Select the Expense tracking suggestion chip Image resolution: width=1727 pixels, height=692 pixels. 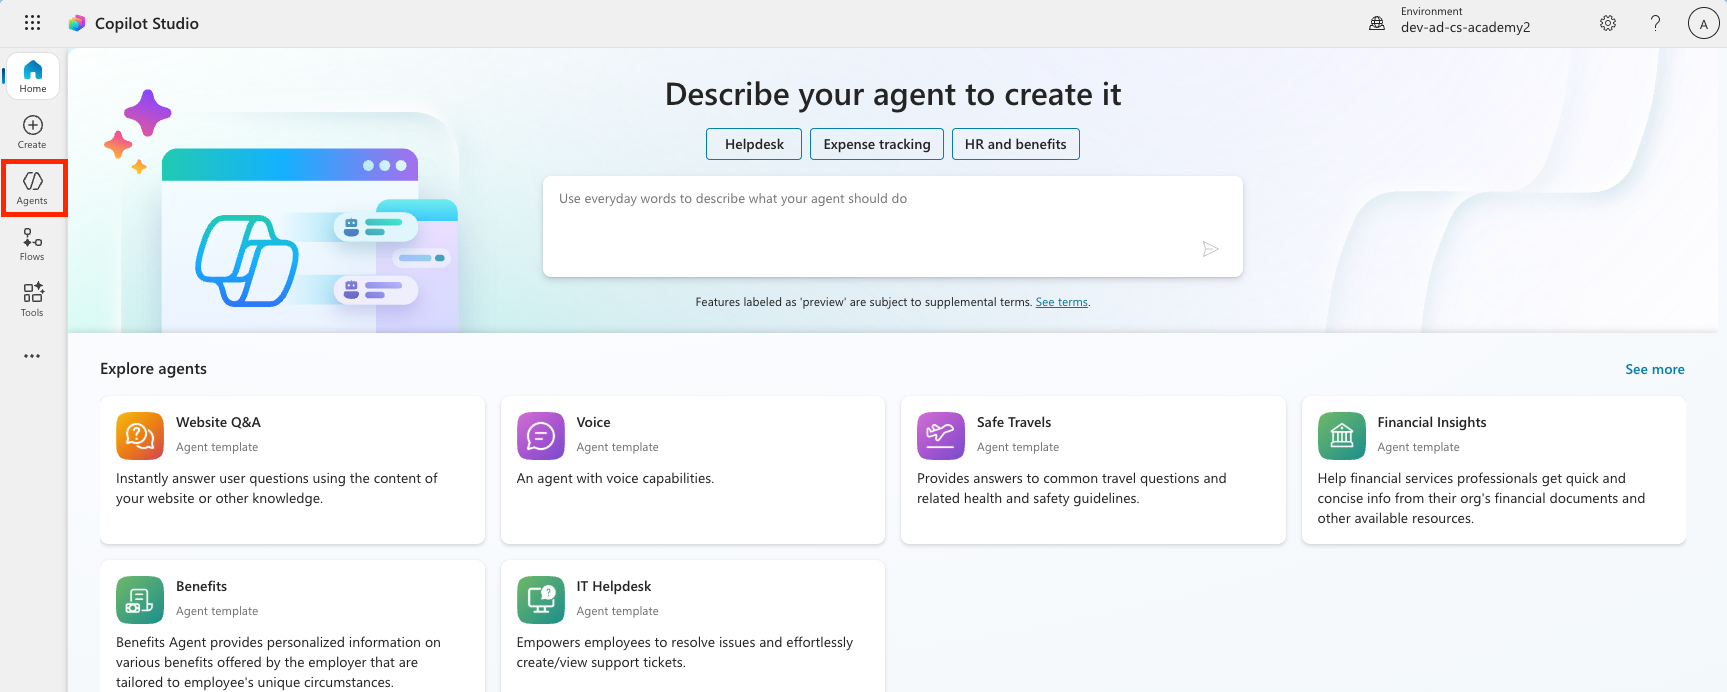(876, 144)
